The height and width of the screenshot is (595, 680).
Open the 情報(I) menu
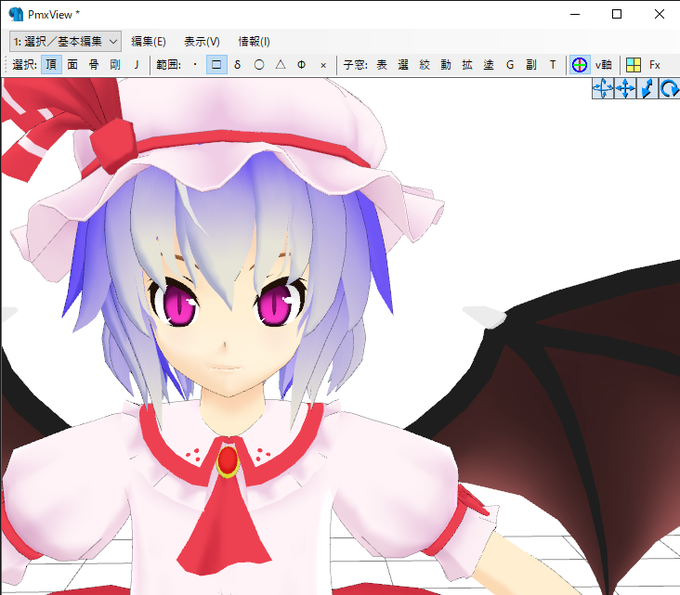coord(254,41)
